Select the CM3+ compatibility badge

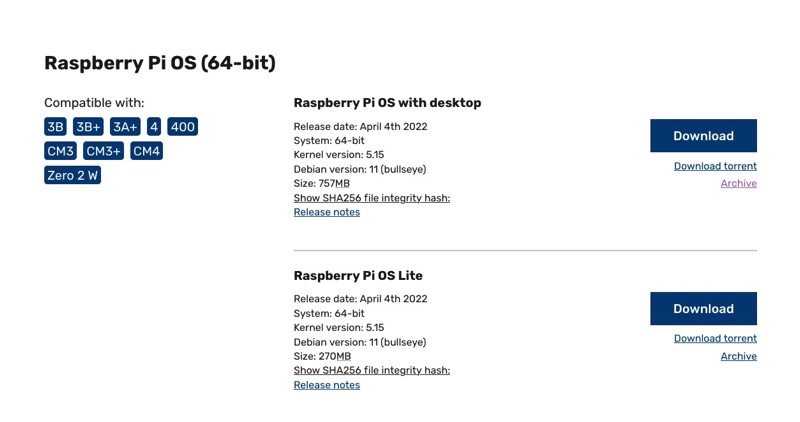pos(103,151)
